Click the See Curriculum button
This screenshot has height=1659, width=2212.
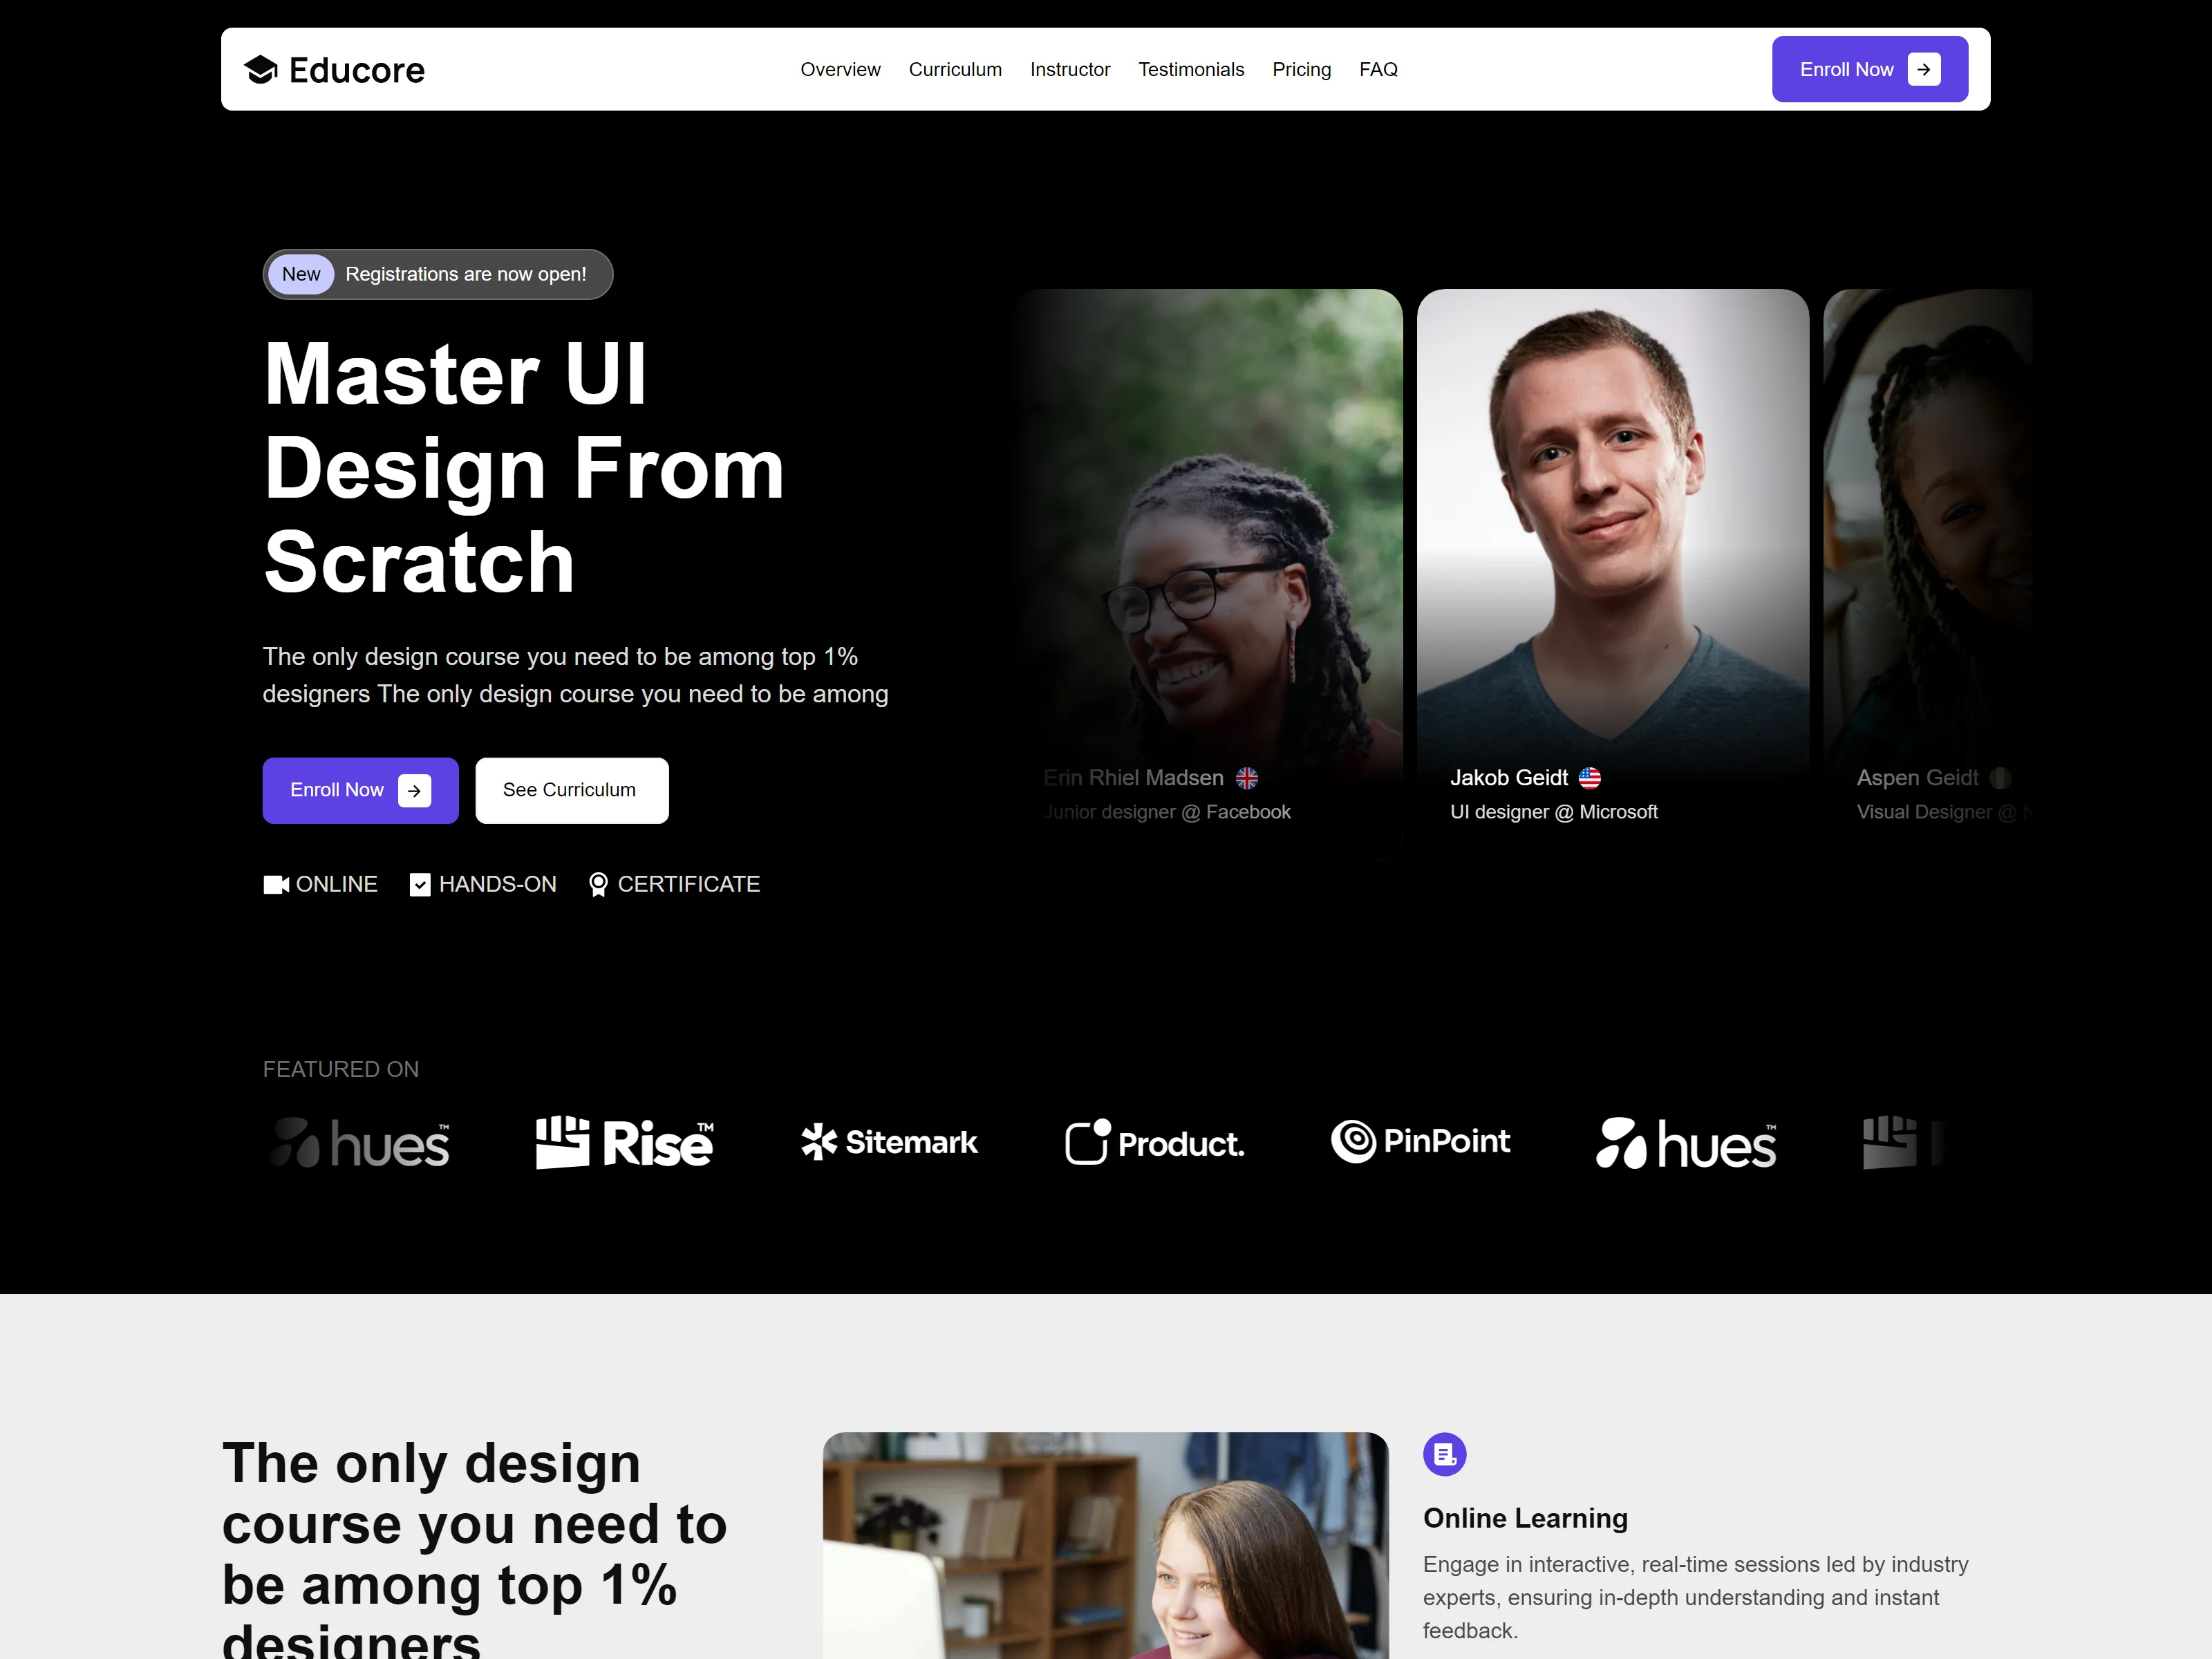click(x=572, y=791)
